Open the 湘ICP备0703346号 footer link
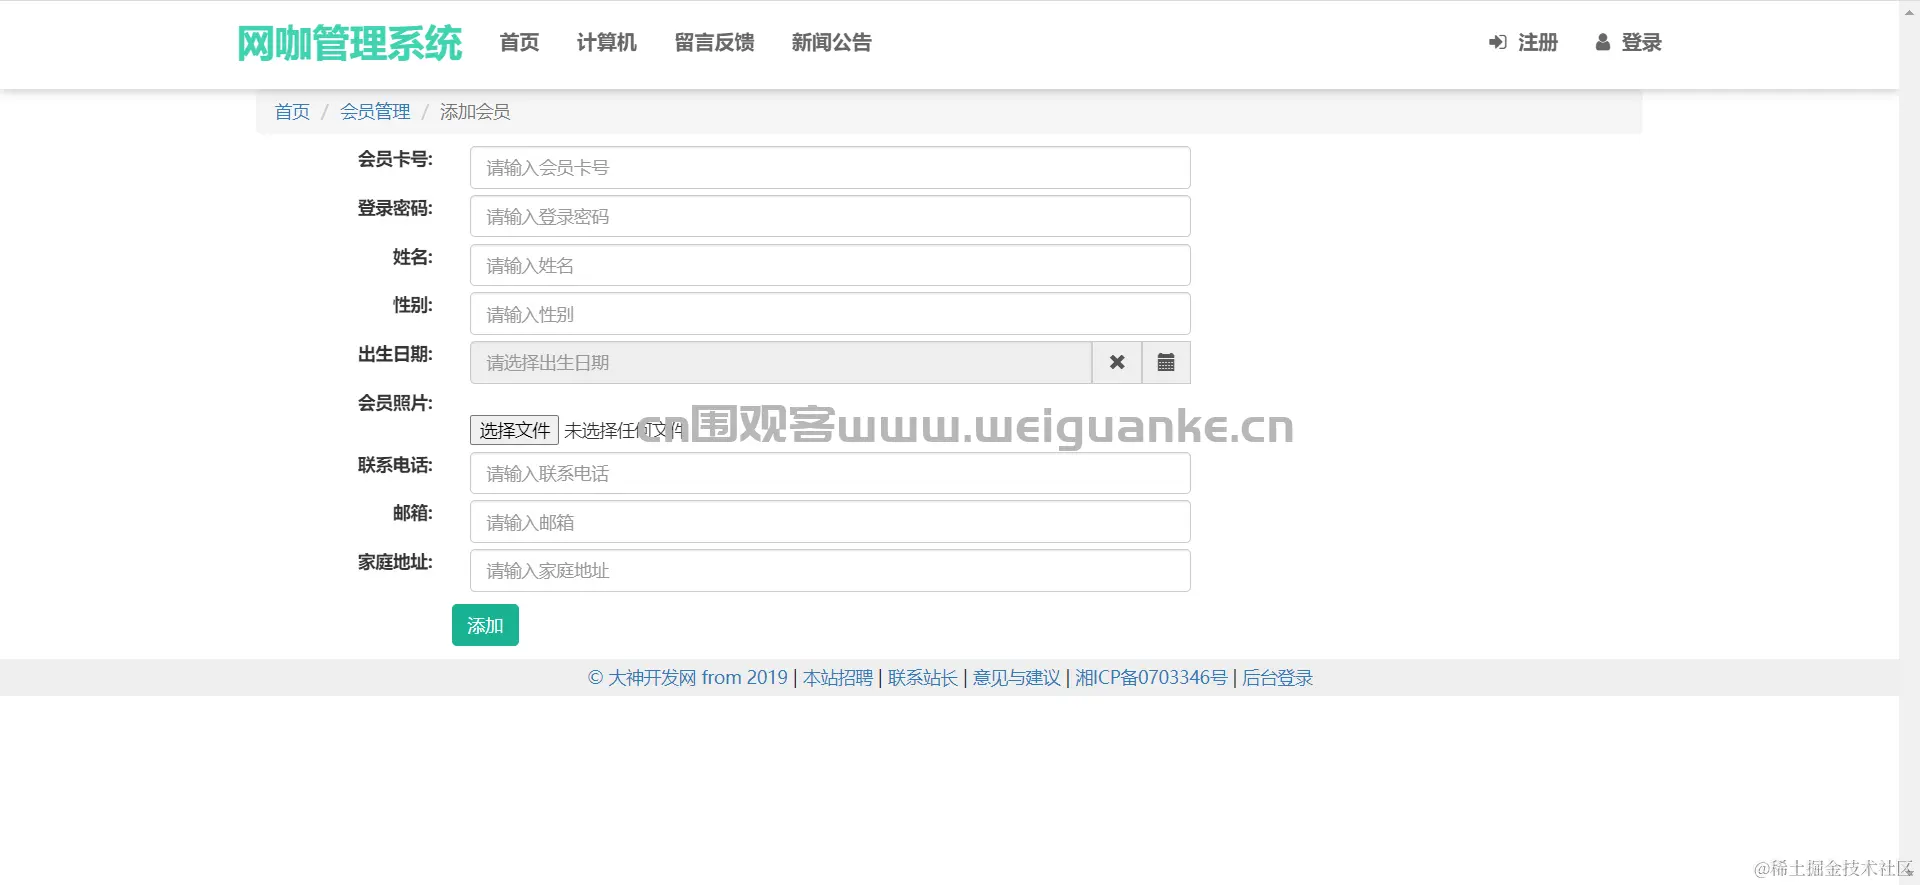This screenshot has width=1920, height=885. pos(1151,678)
